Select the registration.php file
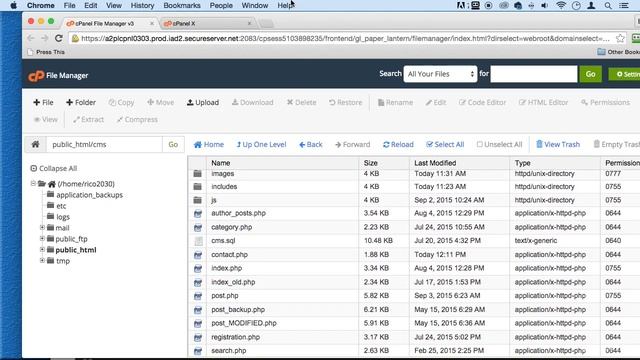Image resolution: width=640 pixels, height=360 pixels. (236, 337)
